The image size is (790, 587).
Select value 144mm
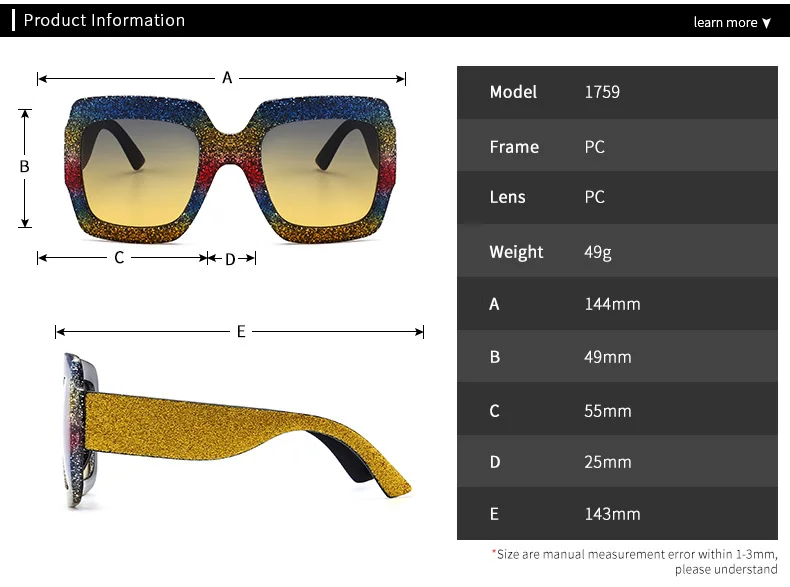click(x=612, y=304)
